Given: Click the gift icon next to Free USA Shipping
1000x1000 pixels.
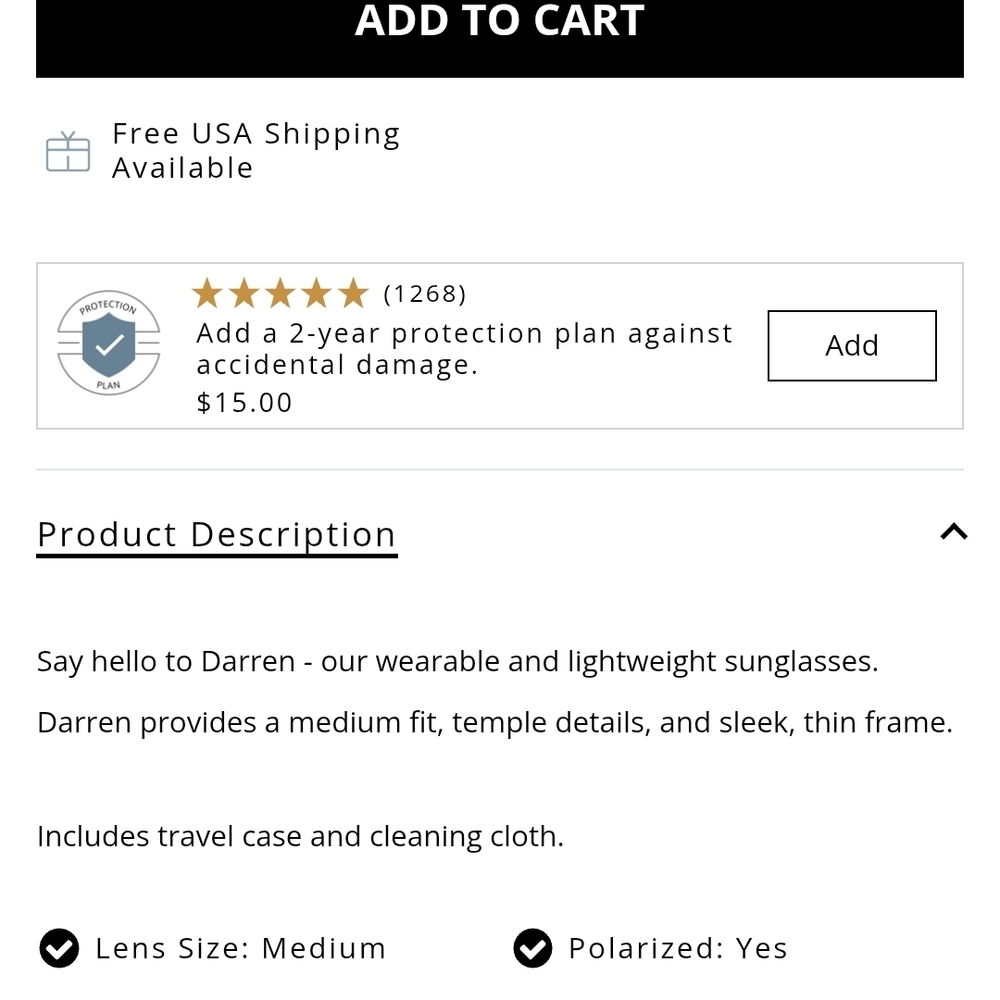Looking at the screenshot, I should click(67, 152).
